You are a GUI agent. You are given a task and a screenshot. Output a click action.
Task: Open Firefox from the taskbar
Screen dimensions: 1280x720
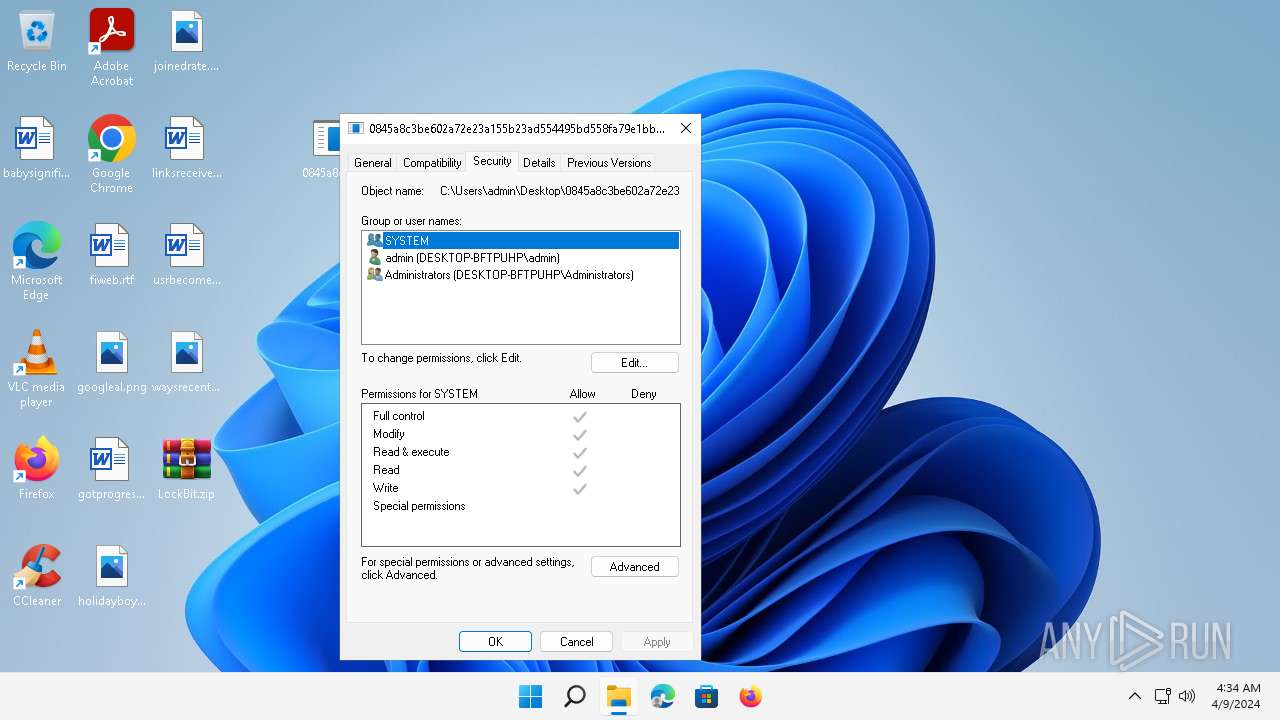[751, 696]
